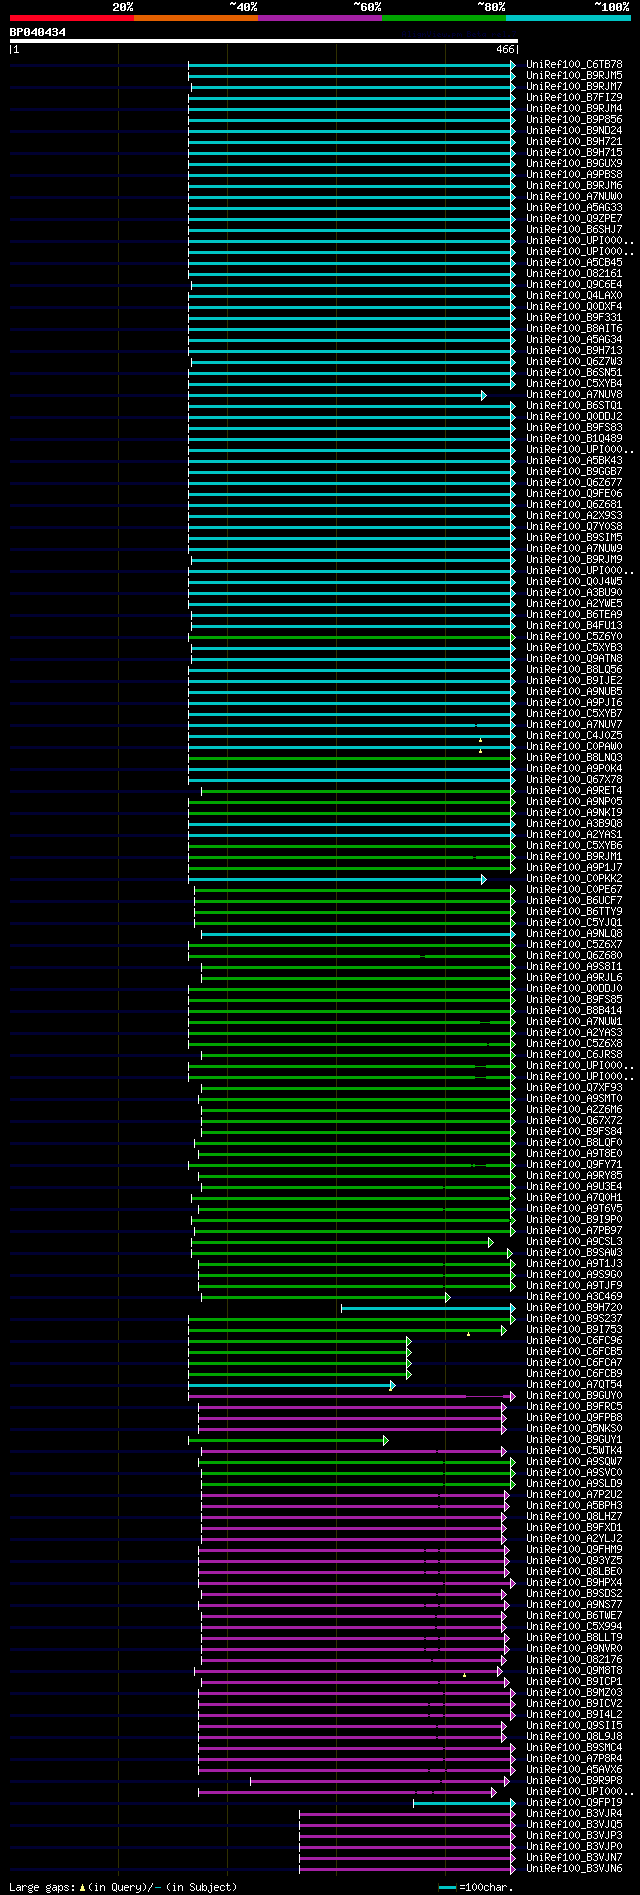Select hit label UniRef100_Q9FE06
Image resolution: width=640 pixels, height=1895 pixels.
574,493
